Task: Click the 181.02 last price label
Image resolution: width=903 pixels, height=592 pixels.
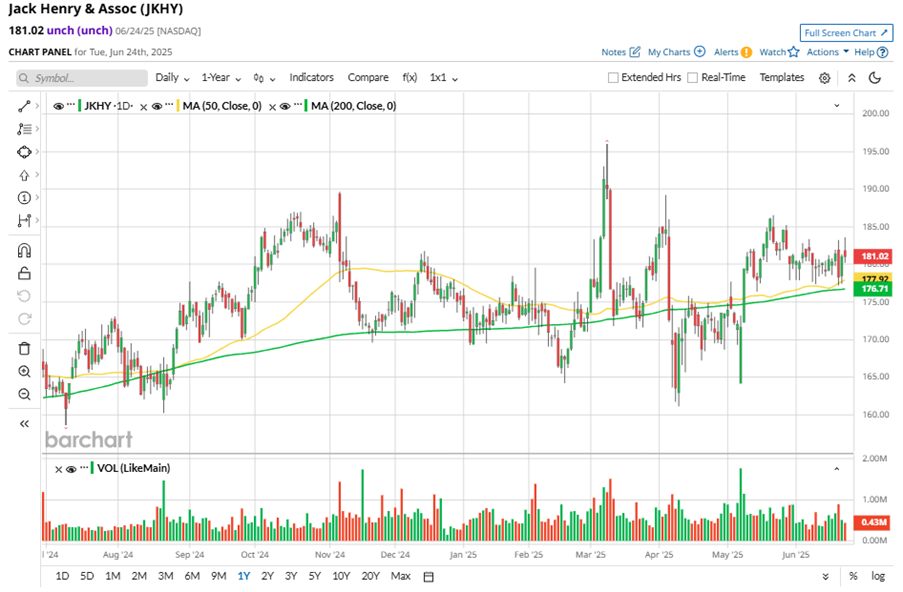Action: 874,256
